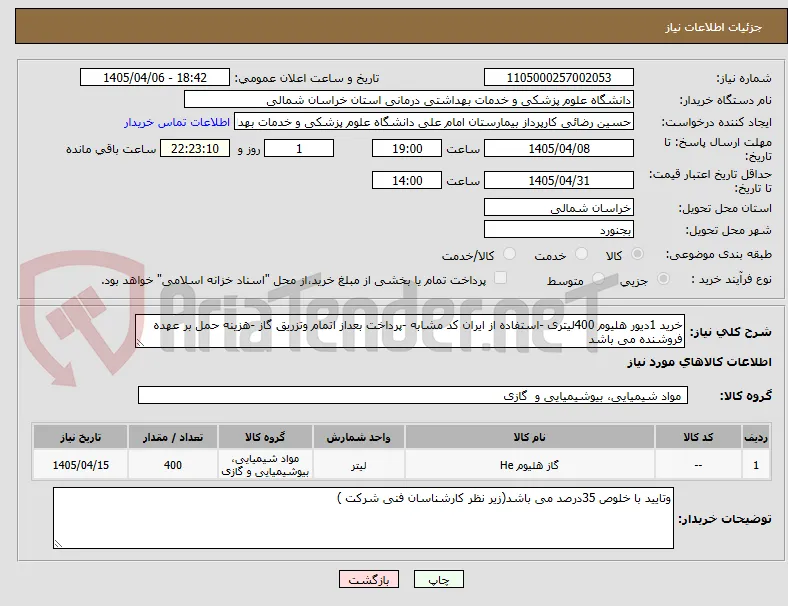This screenshot has height=606, width=788.
Task: Click the گاز هلیوم He item cell
Action: (530, 465)
